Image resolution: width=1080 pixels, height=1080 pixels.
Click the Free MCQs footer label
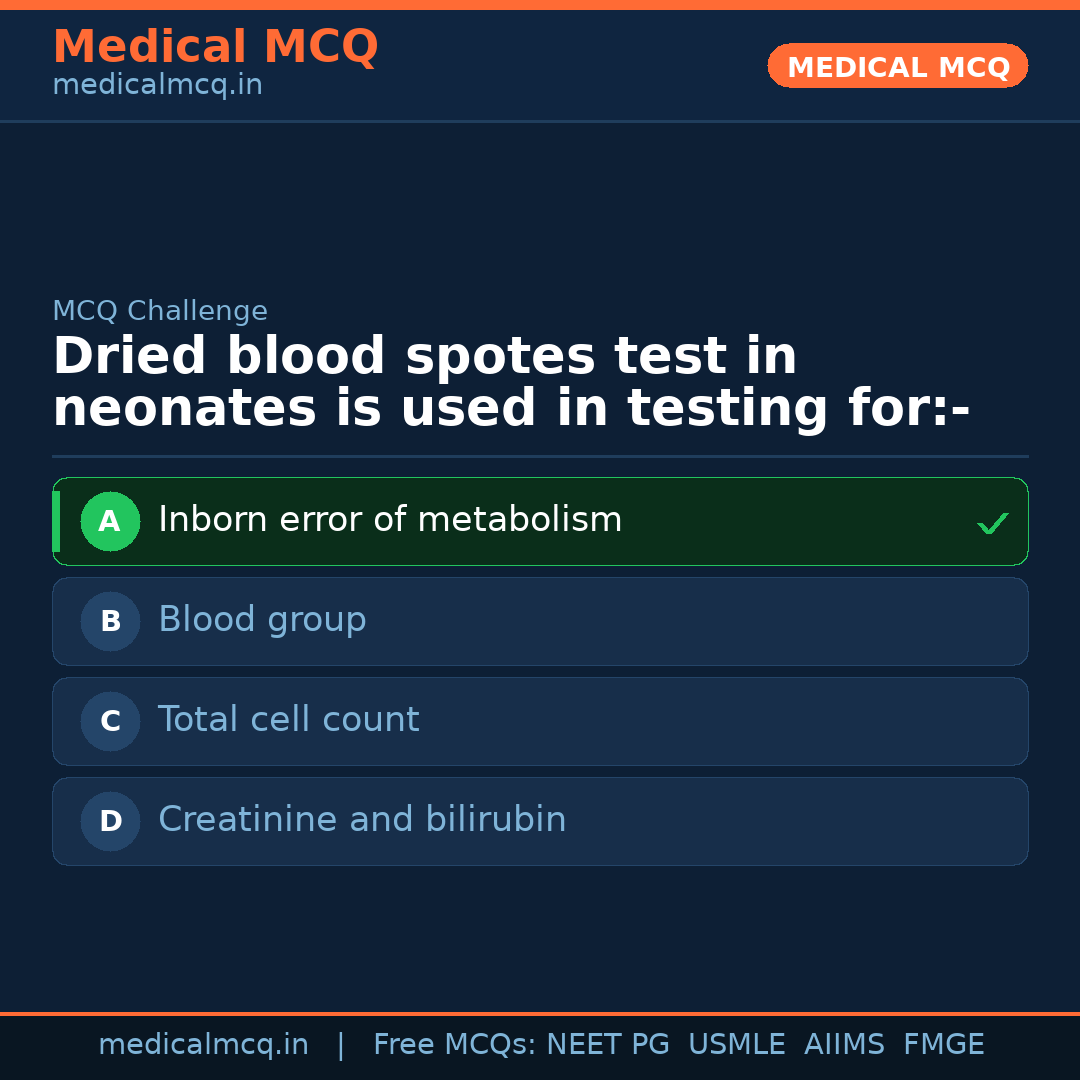[x=454, y=1045]
